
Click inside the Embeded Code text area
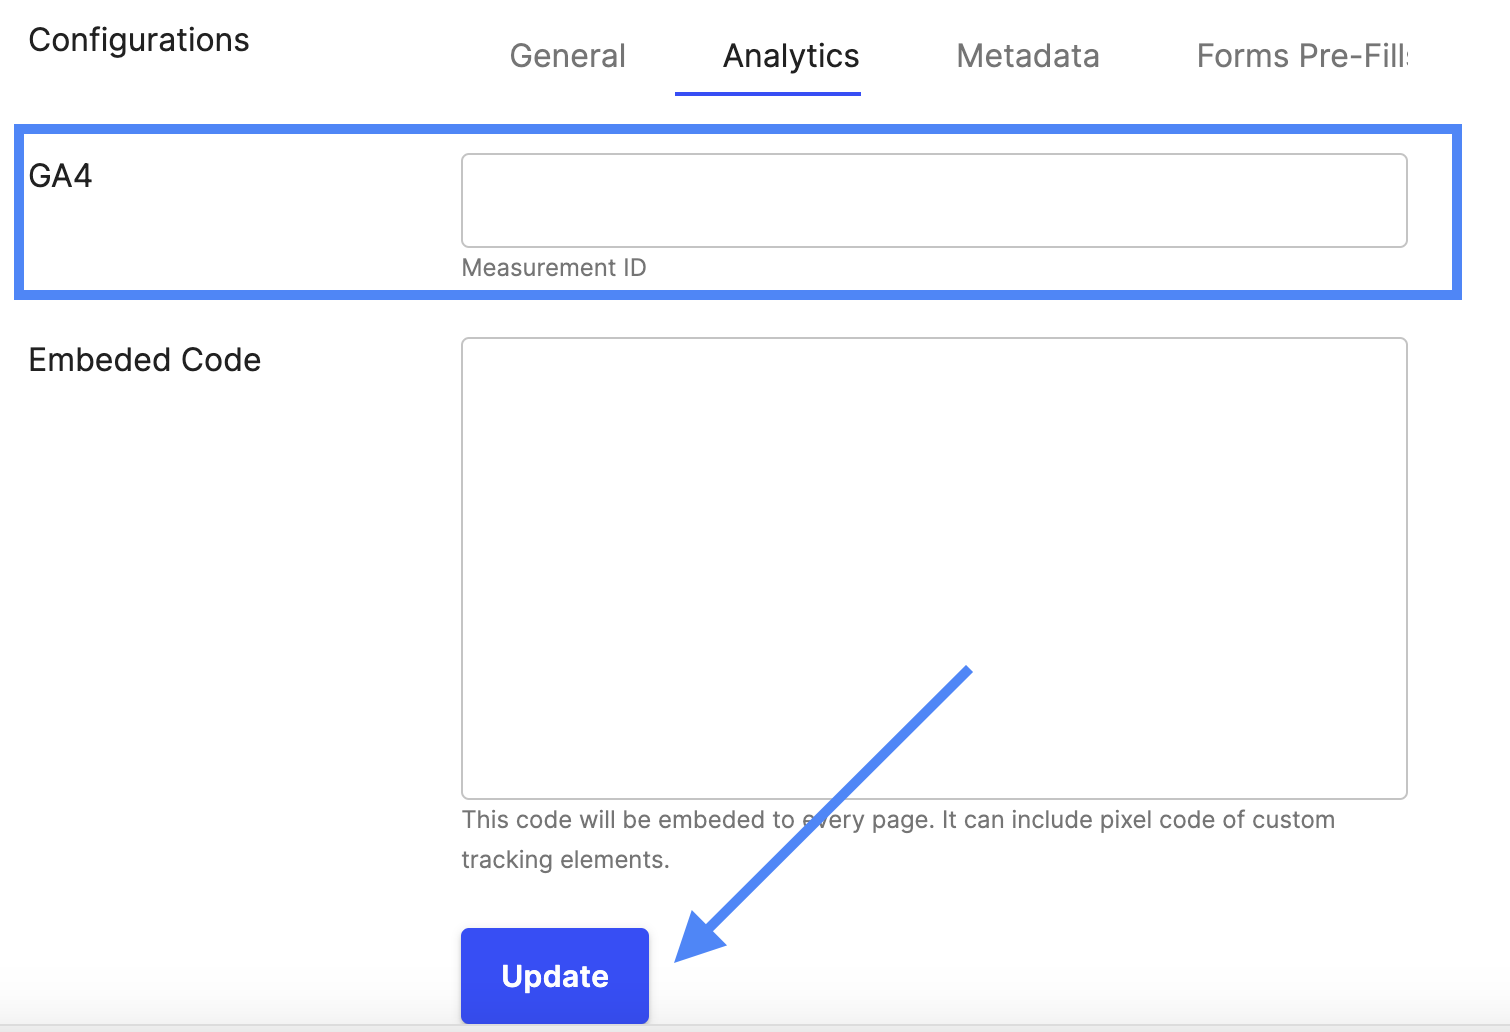pos(934,568)
